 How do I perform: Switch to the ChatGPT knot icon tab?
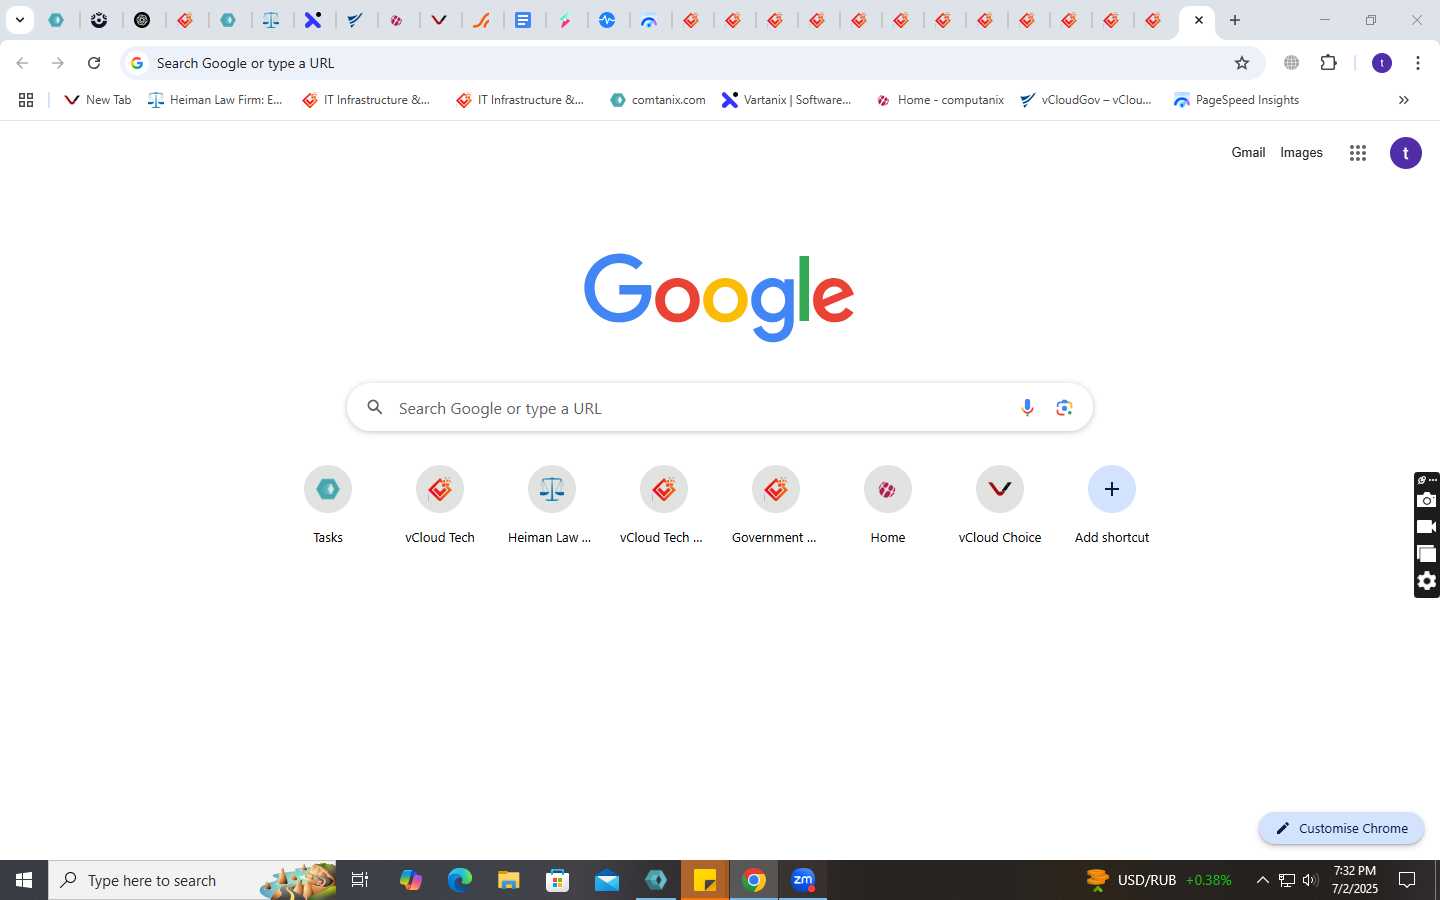pos(142,20)
